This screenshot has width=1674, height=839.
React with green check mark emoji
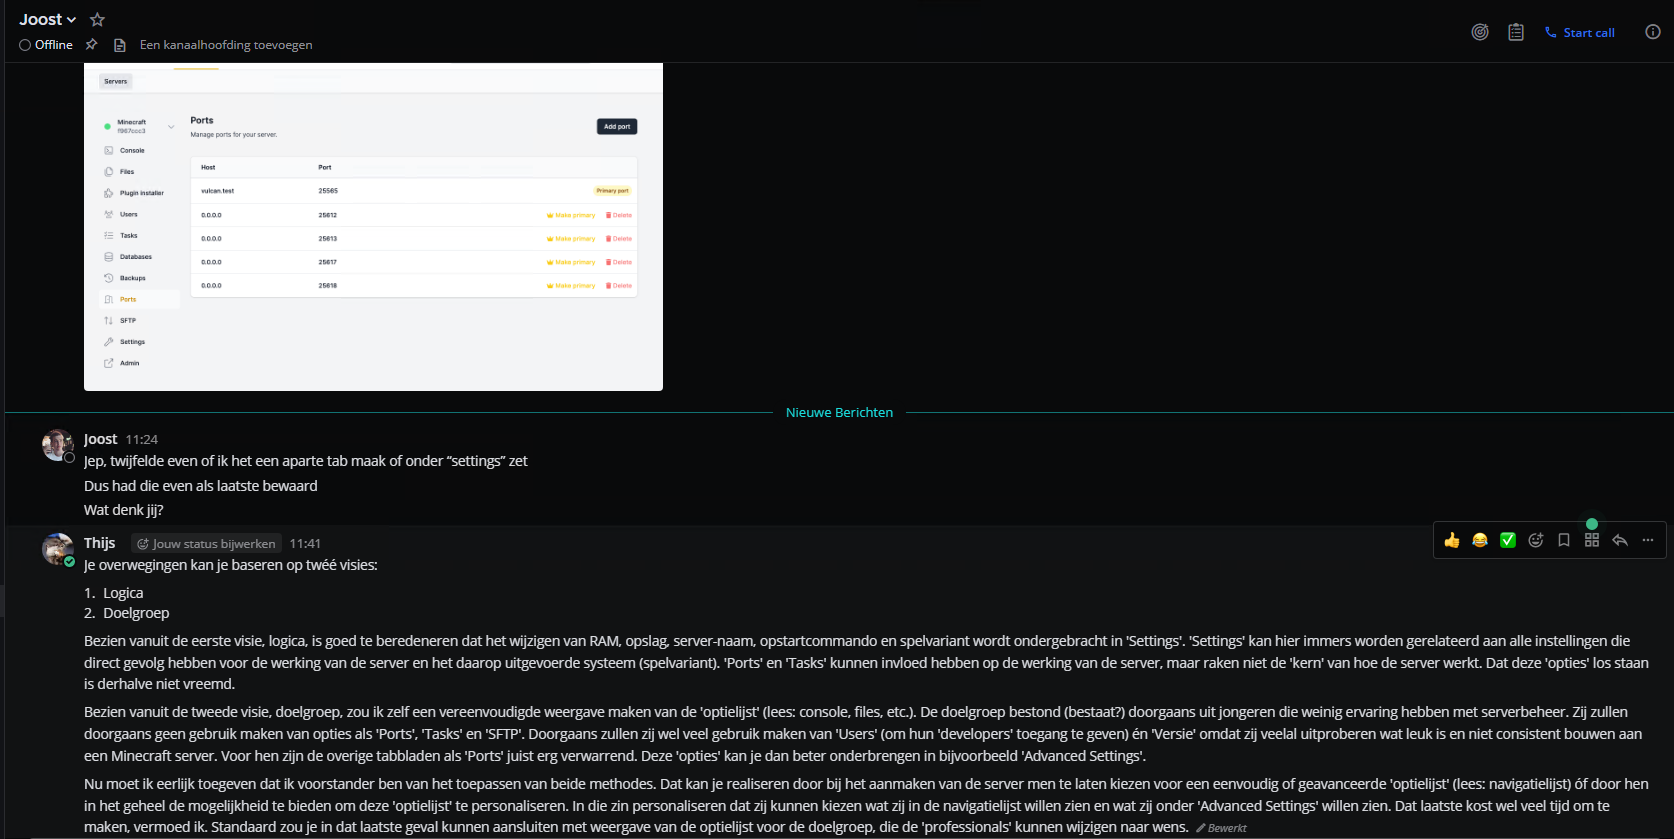pos(1508,540)
